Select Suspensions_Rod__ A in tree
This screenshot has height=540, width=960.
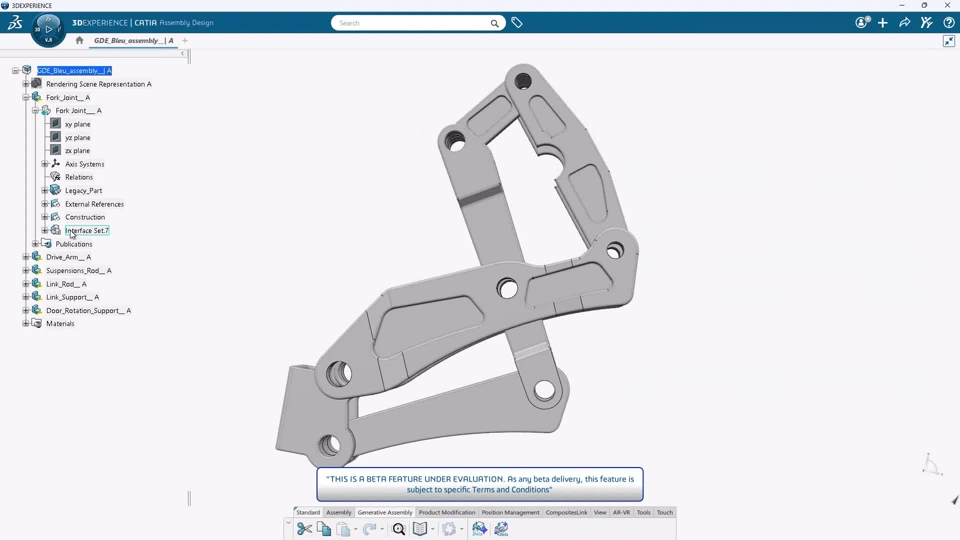click(79, 271)
